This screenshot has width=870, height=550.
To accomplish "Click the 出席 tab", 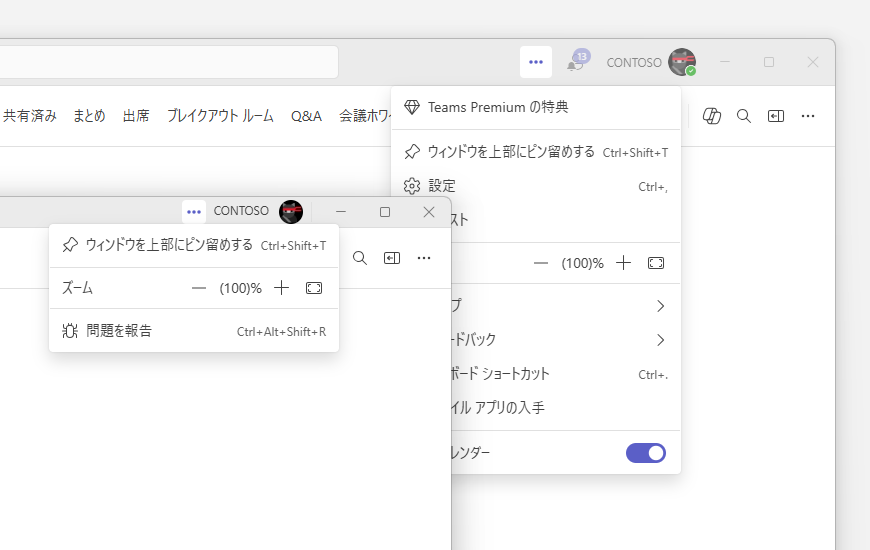I will tap(136, 116).
